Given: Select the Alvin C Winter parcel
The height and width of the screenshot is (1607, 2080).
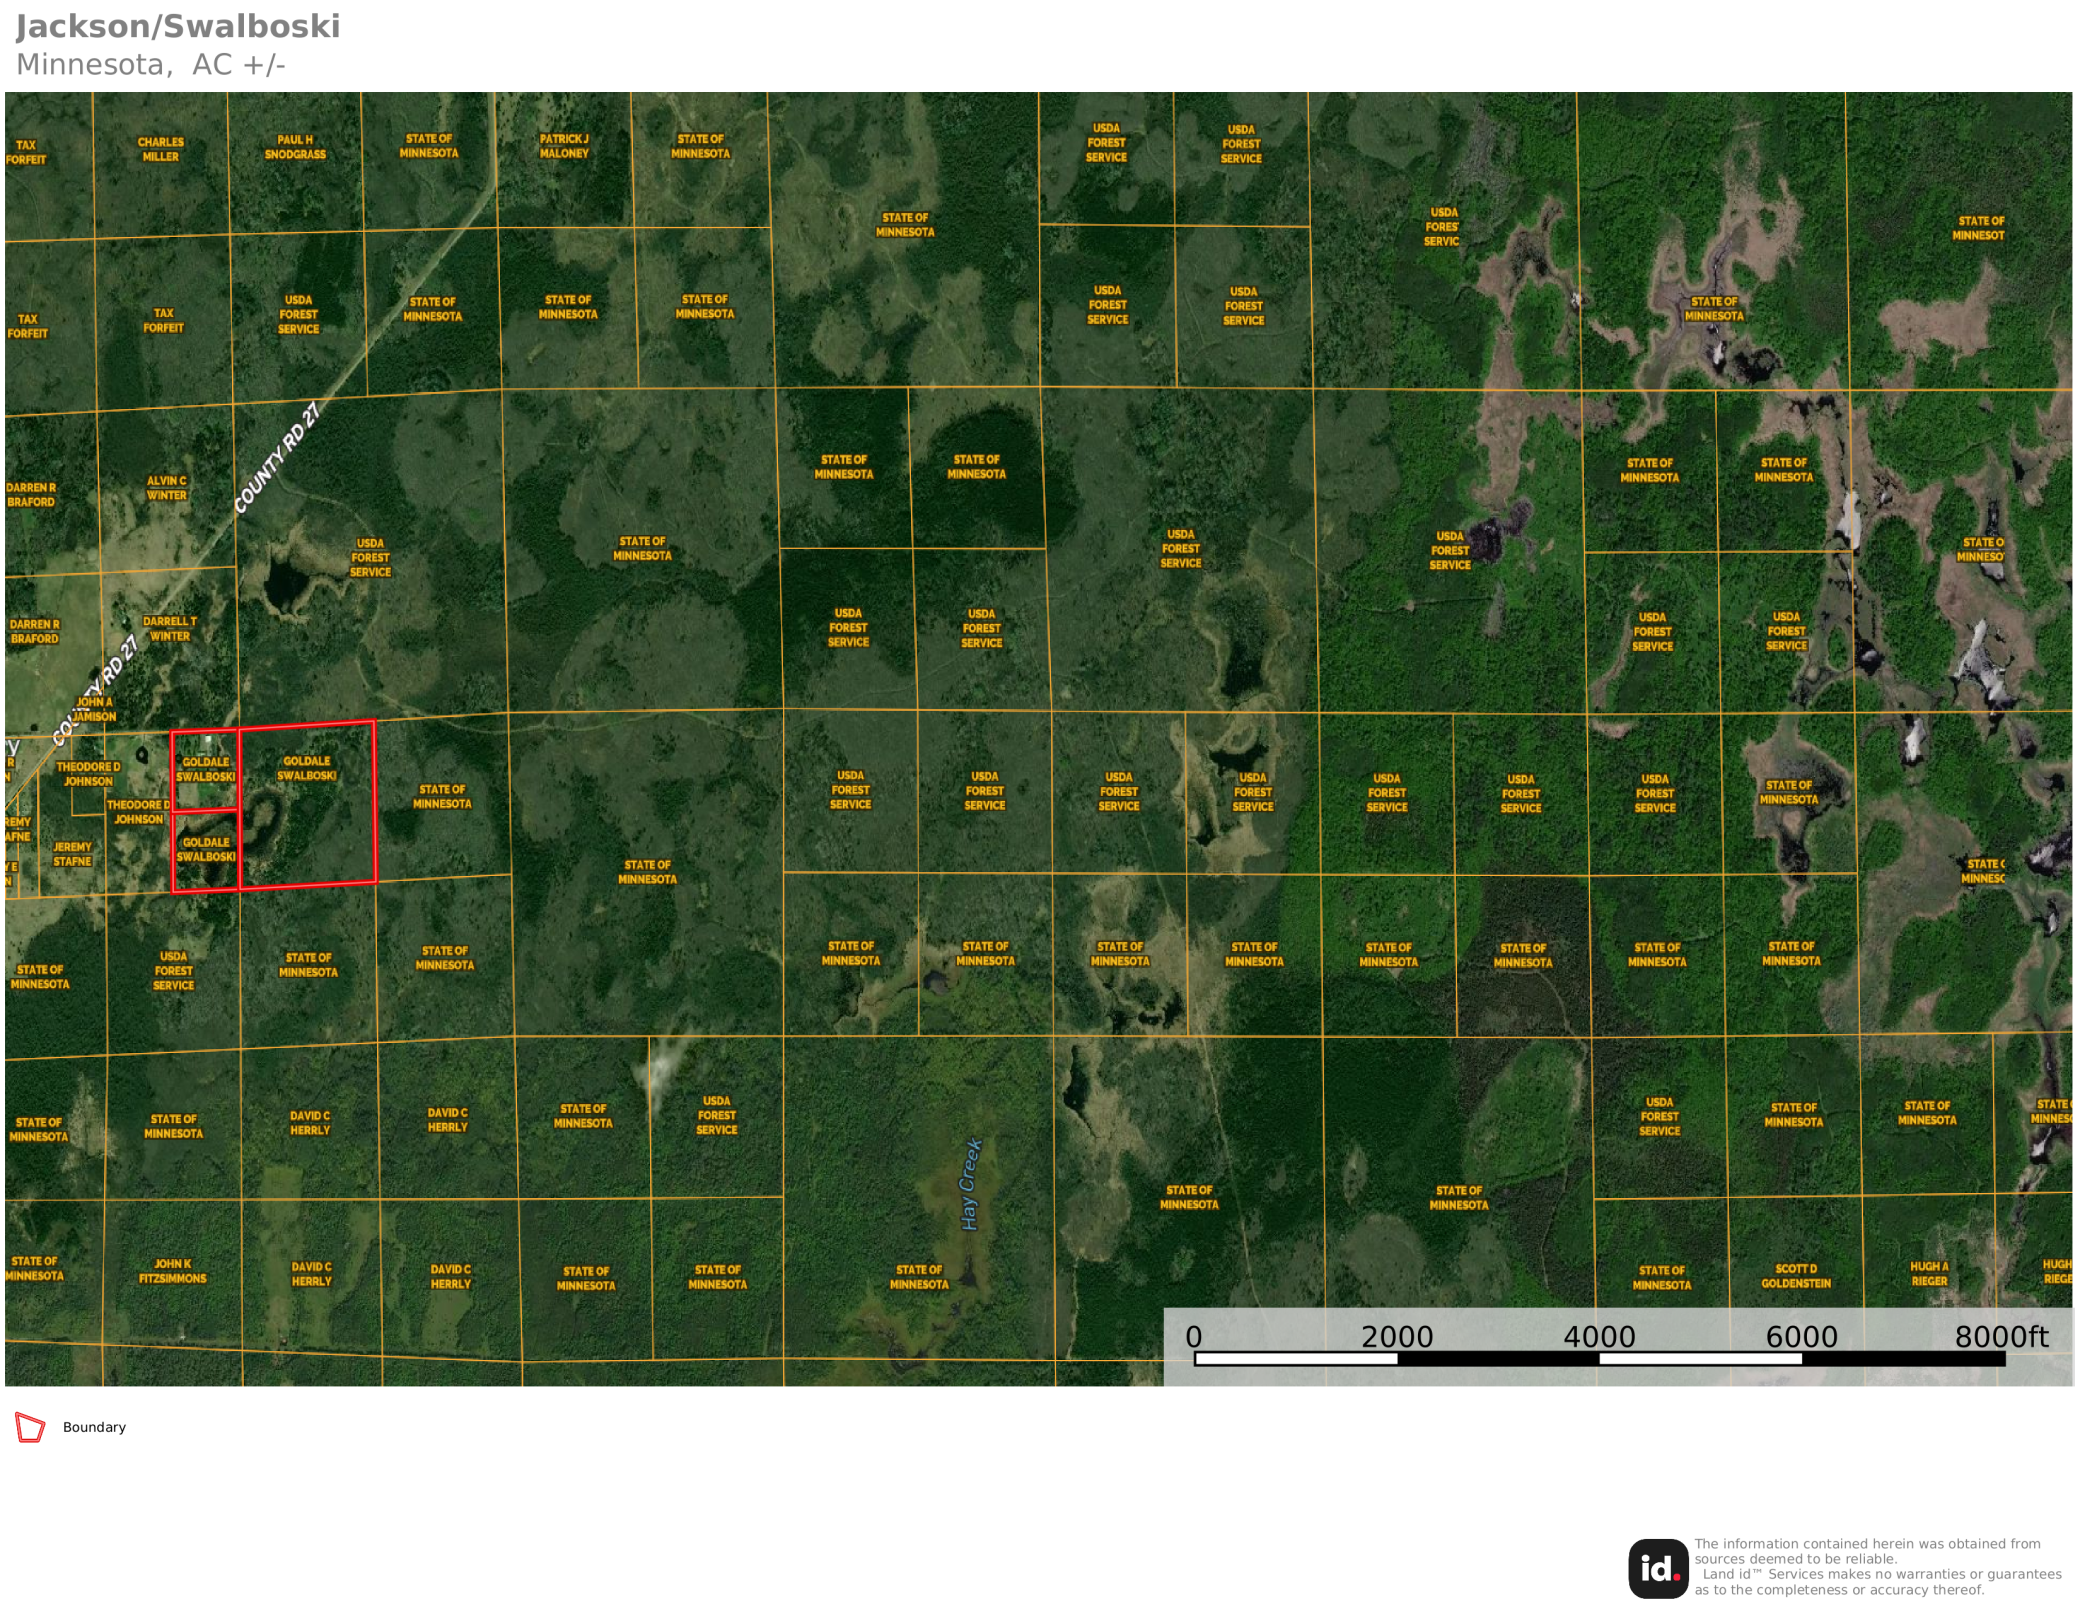Looking at the screenshot, I should pyautogui.click(x=167, y=488).
